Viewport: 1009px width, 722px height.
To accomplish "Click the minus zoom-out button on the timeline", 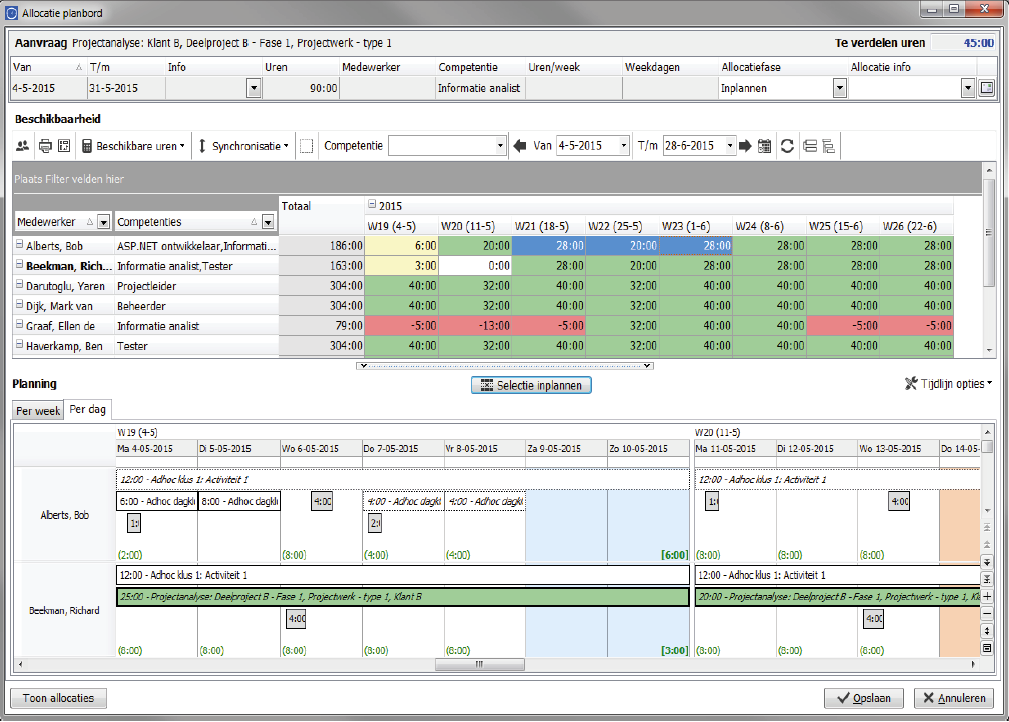I will point(987,614).
